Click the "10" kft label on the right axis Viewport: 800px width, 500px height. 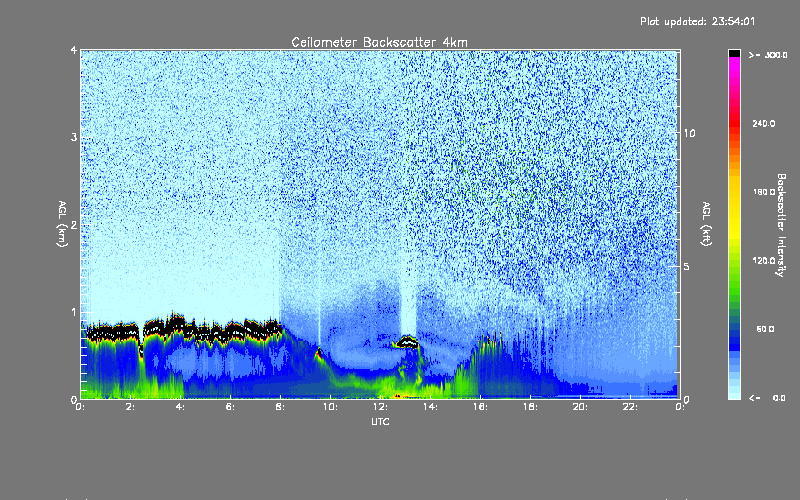pyautogui.click(x=689, y=134)
